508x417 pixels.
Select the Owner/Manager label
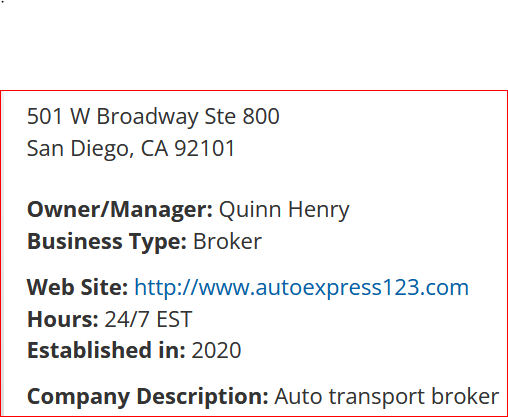[x=120, y=210]
